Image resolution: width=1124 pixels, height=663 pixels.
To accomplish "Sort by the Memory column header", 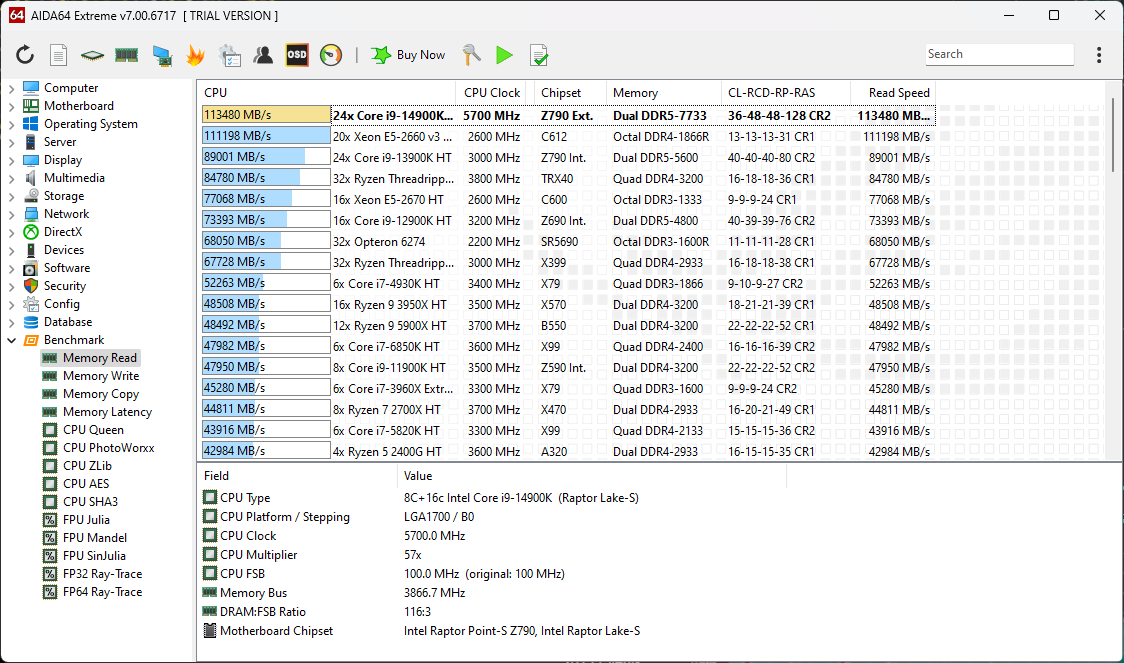I will point(664,92).
